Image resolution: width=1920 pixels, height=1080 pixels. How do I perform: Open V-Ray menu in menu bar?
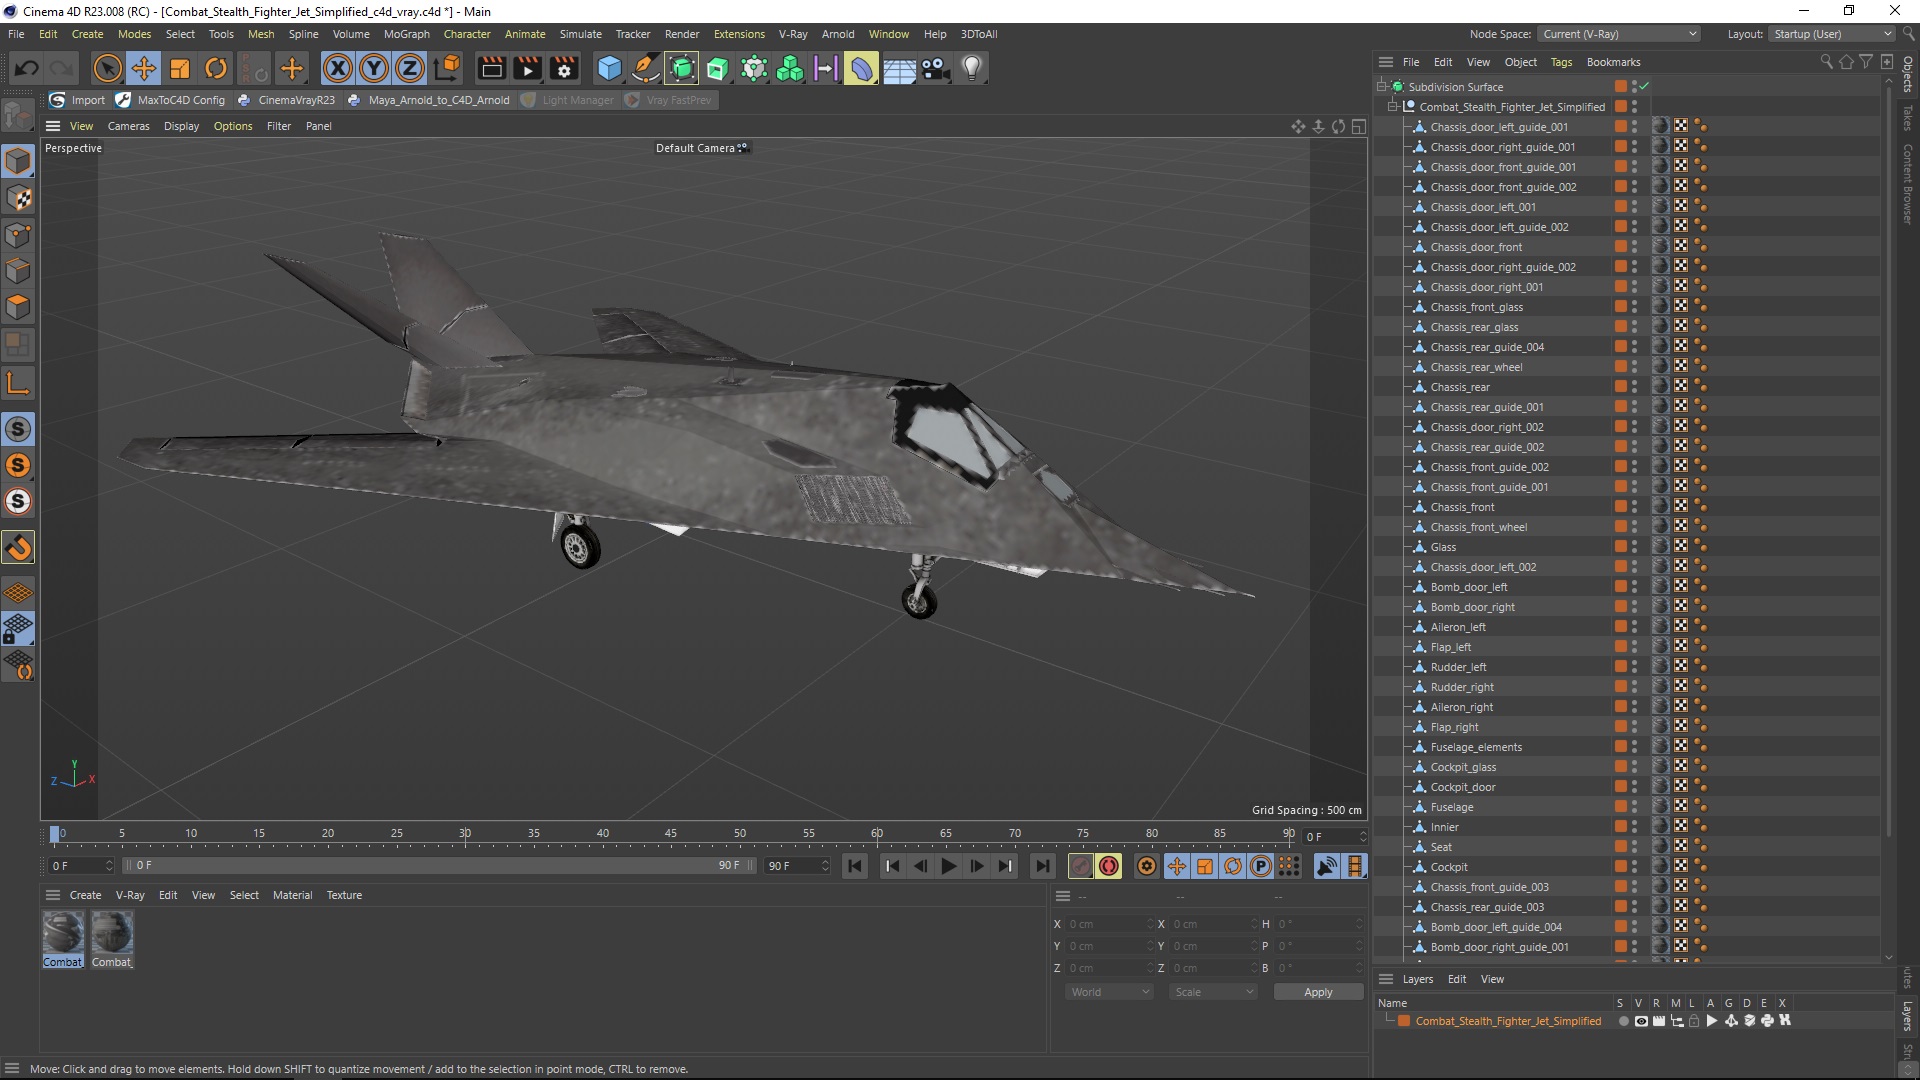point(793,34)
